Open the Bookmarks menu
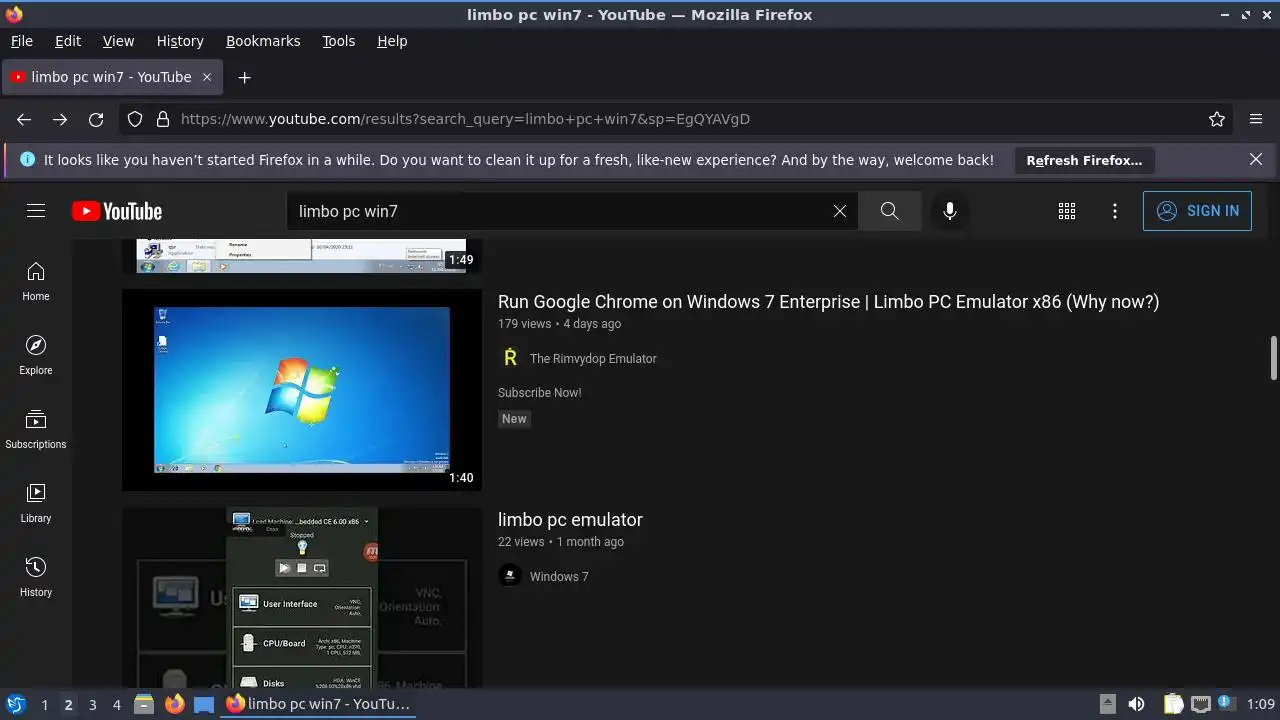This screenshot has height=720, width=1280. point(263,41)
